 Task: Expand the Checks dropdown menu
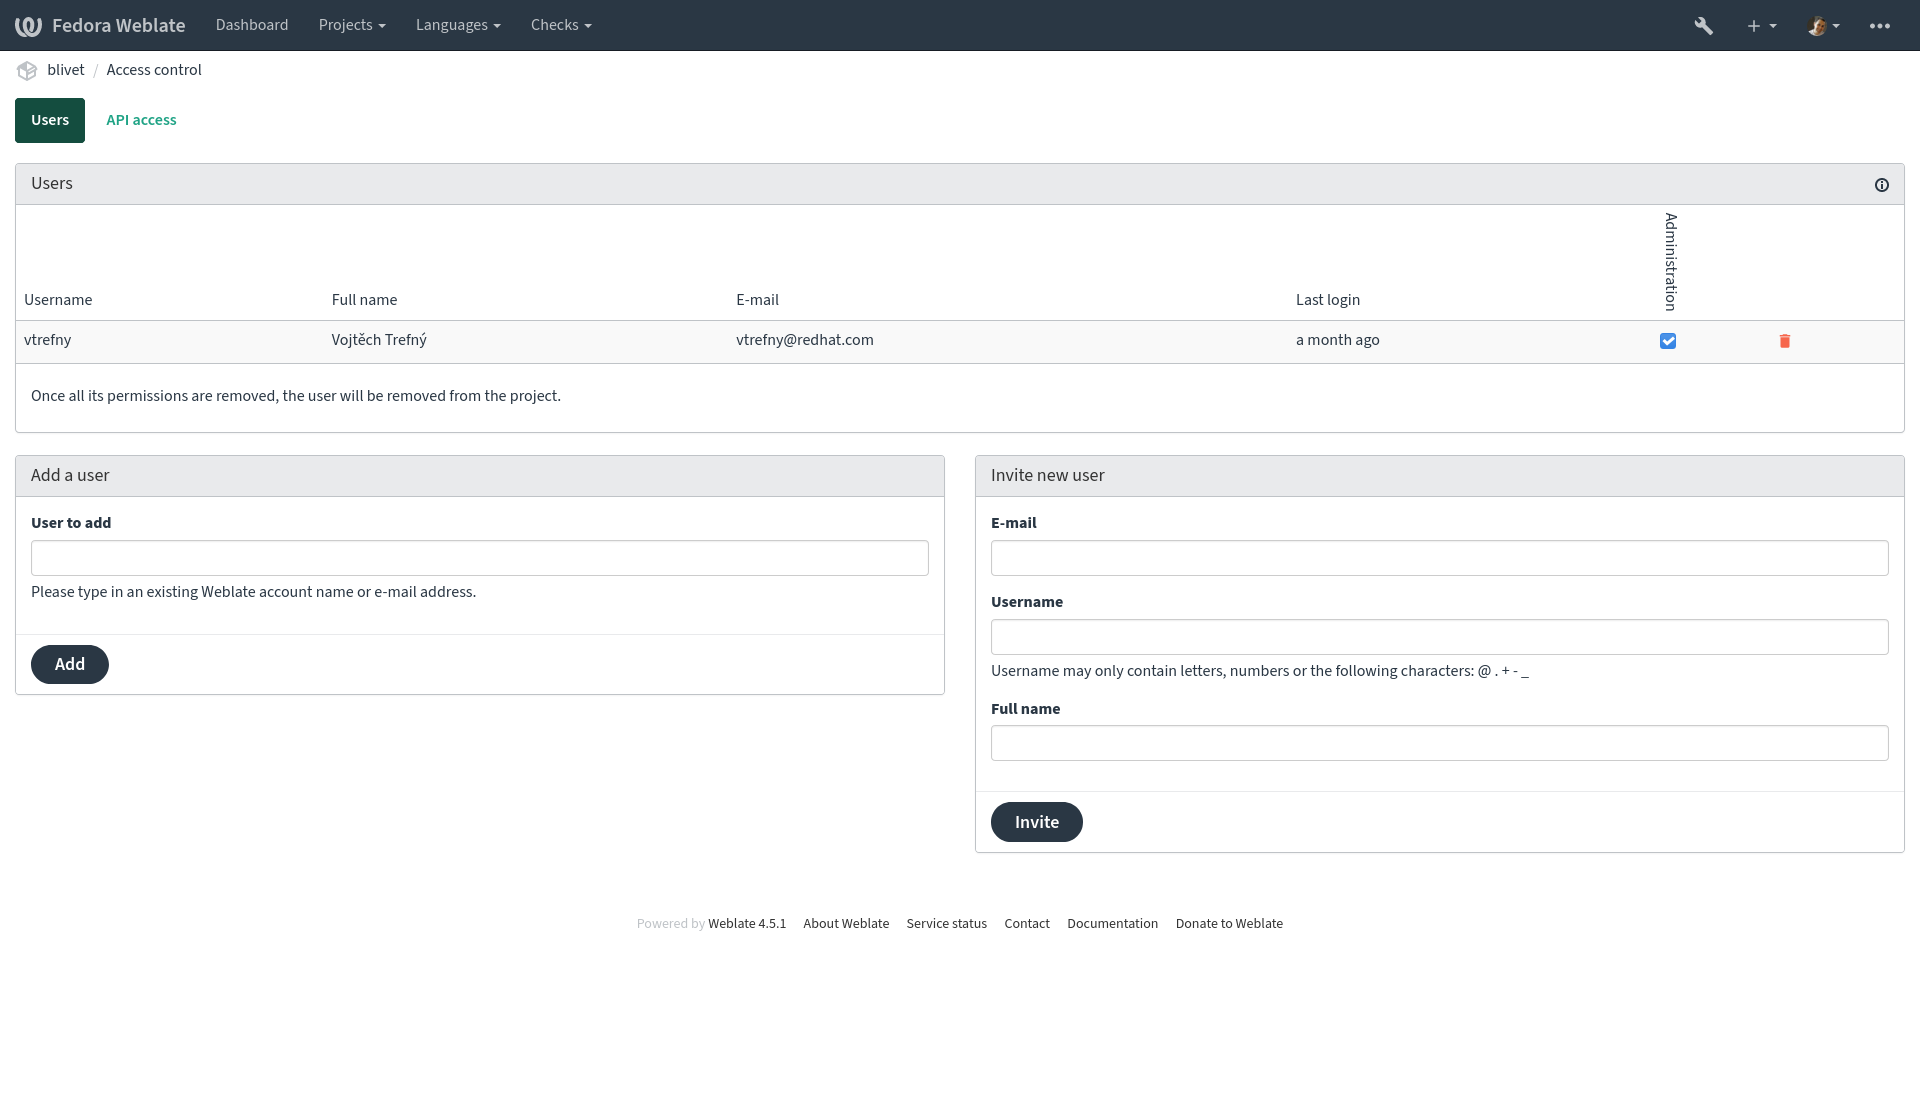[561, 25]
